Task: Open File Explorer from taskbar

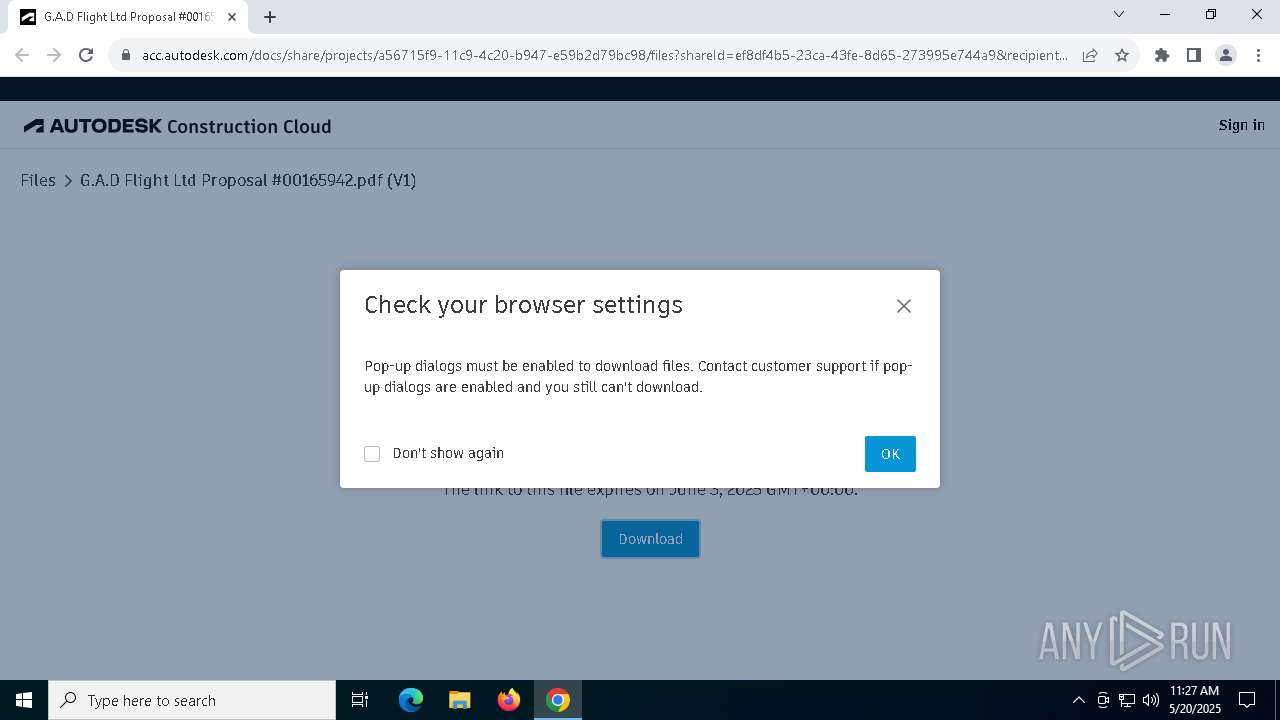Action: pyautogui.click(x=460, y=700)
